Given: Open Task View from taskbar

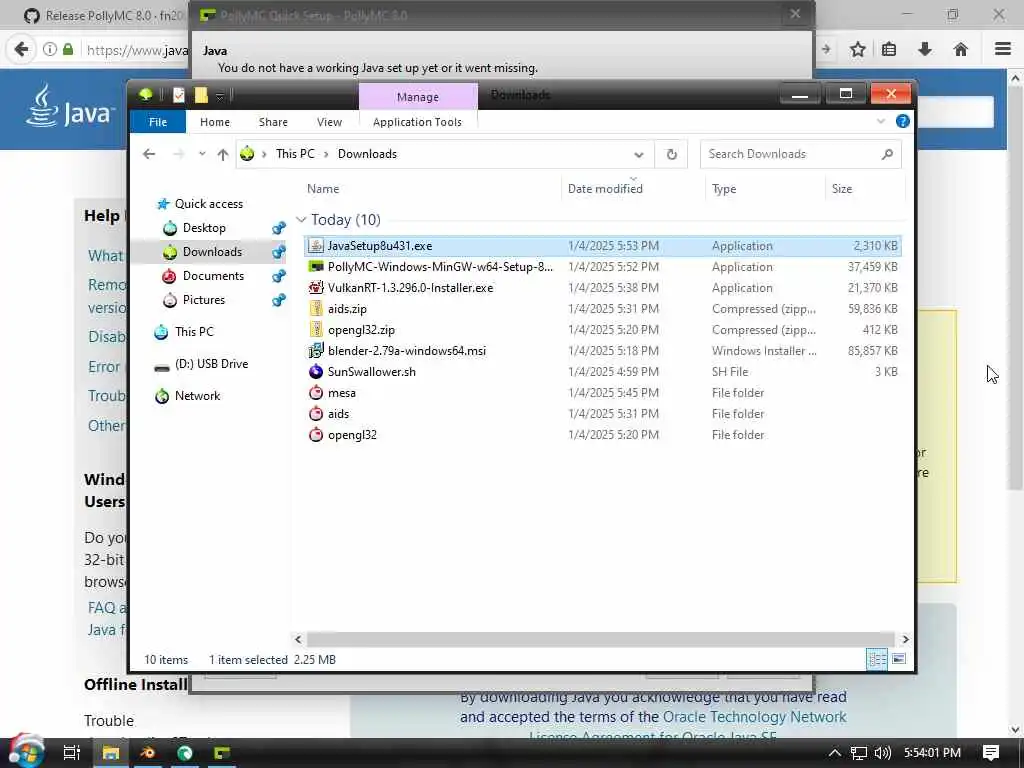Looking at the screenshot, I should click(72, 753).
